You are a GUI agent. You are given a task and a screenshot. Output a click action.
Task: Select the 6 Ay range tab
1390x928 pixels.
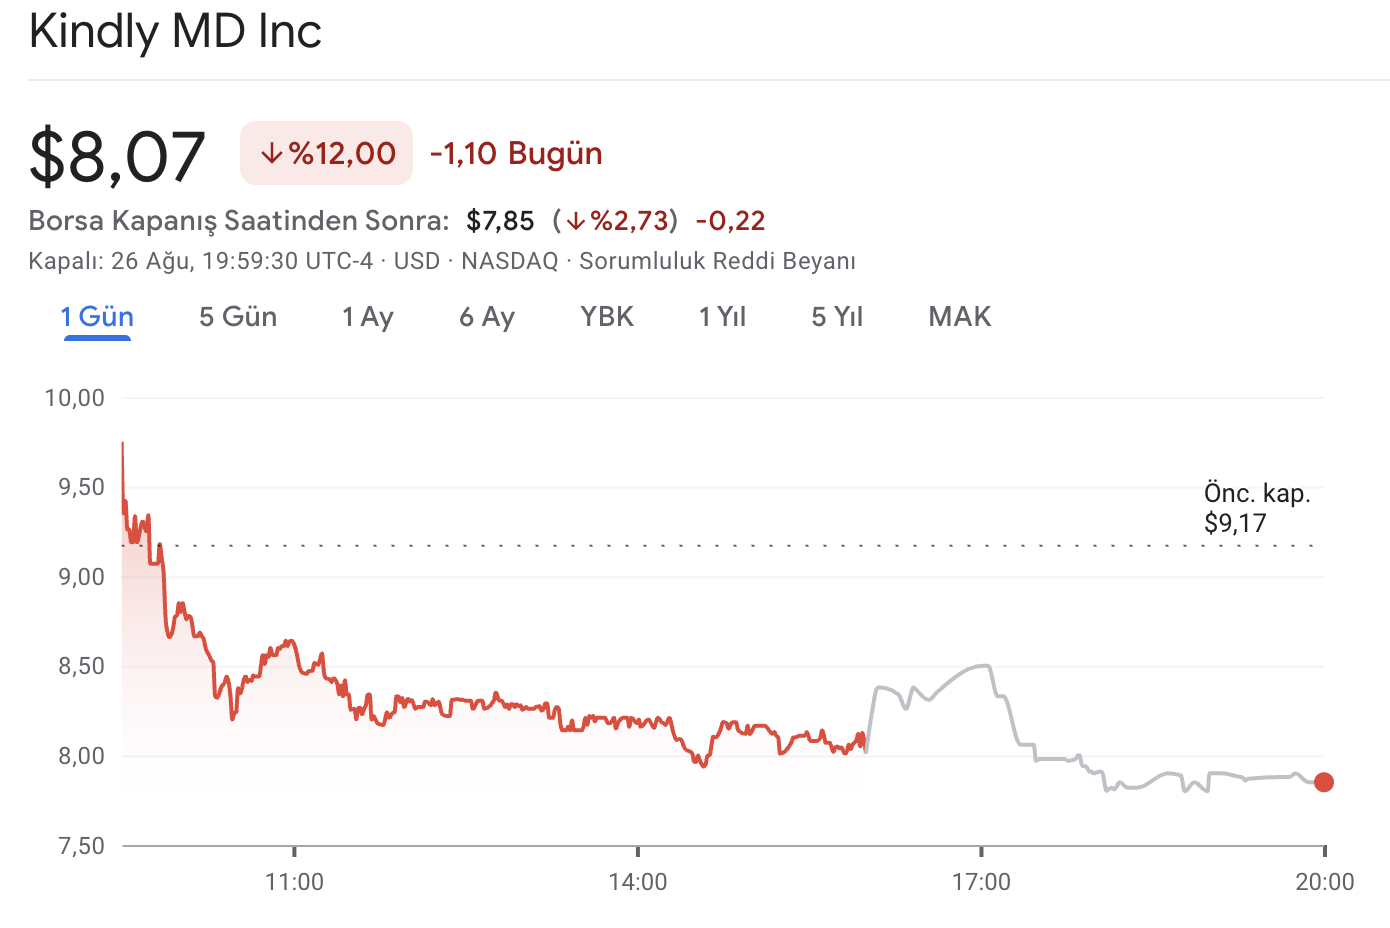pos(487,317)
